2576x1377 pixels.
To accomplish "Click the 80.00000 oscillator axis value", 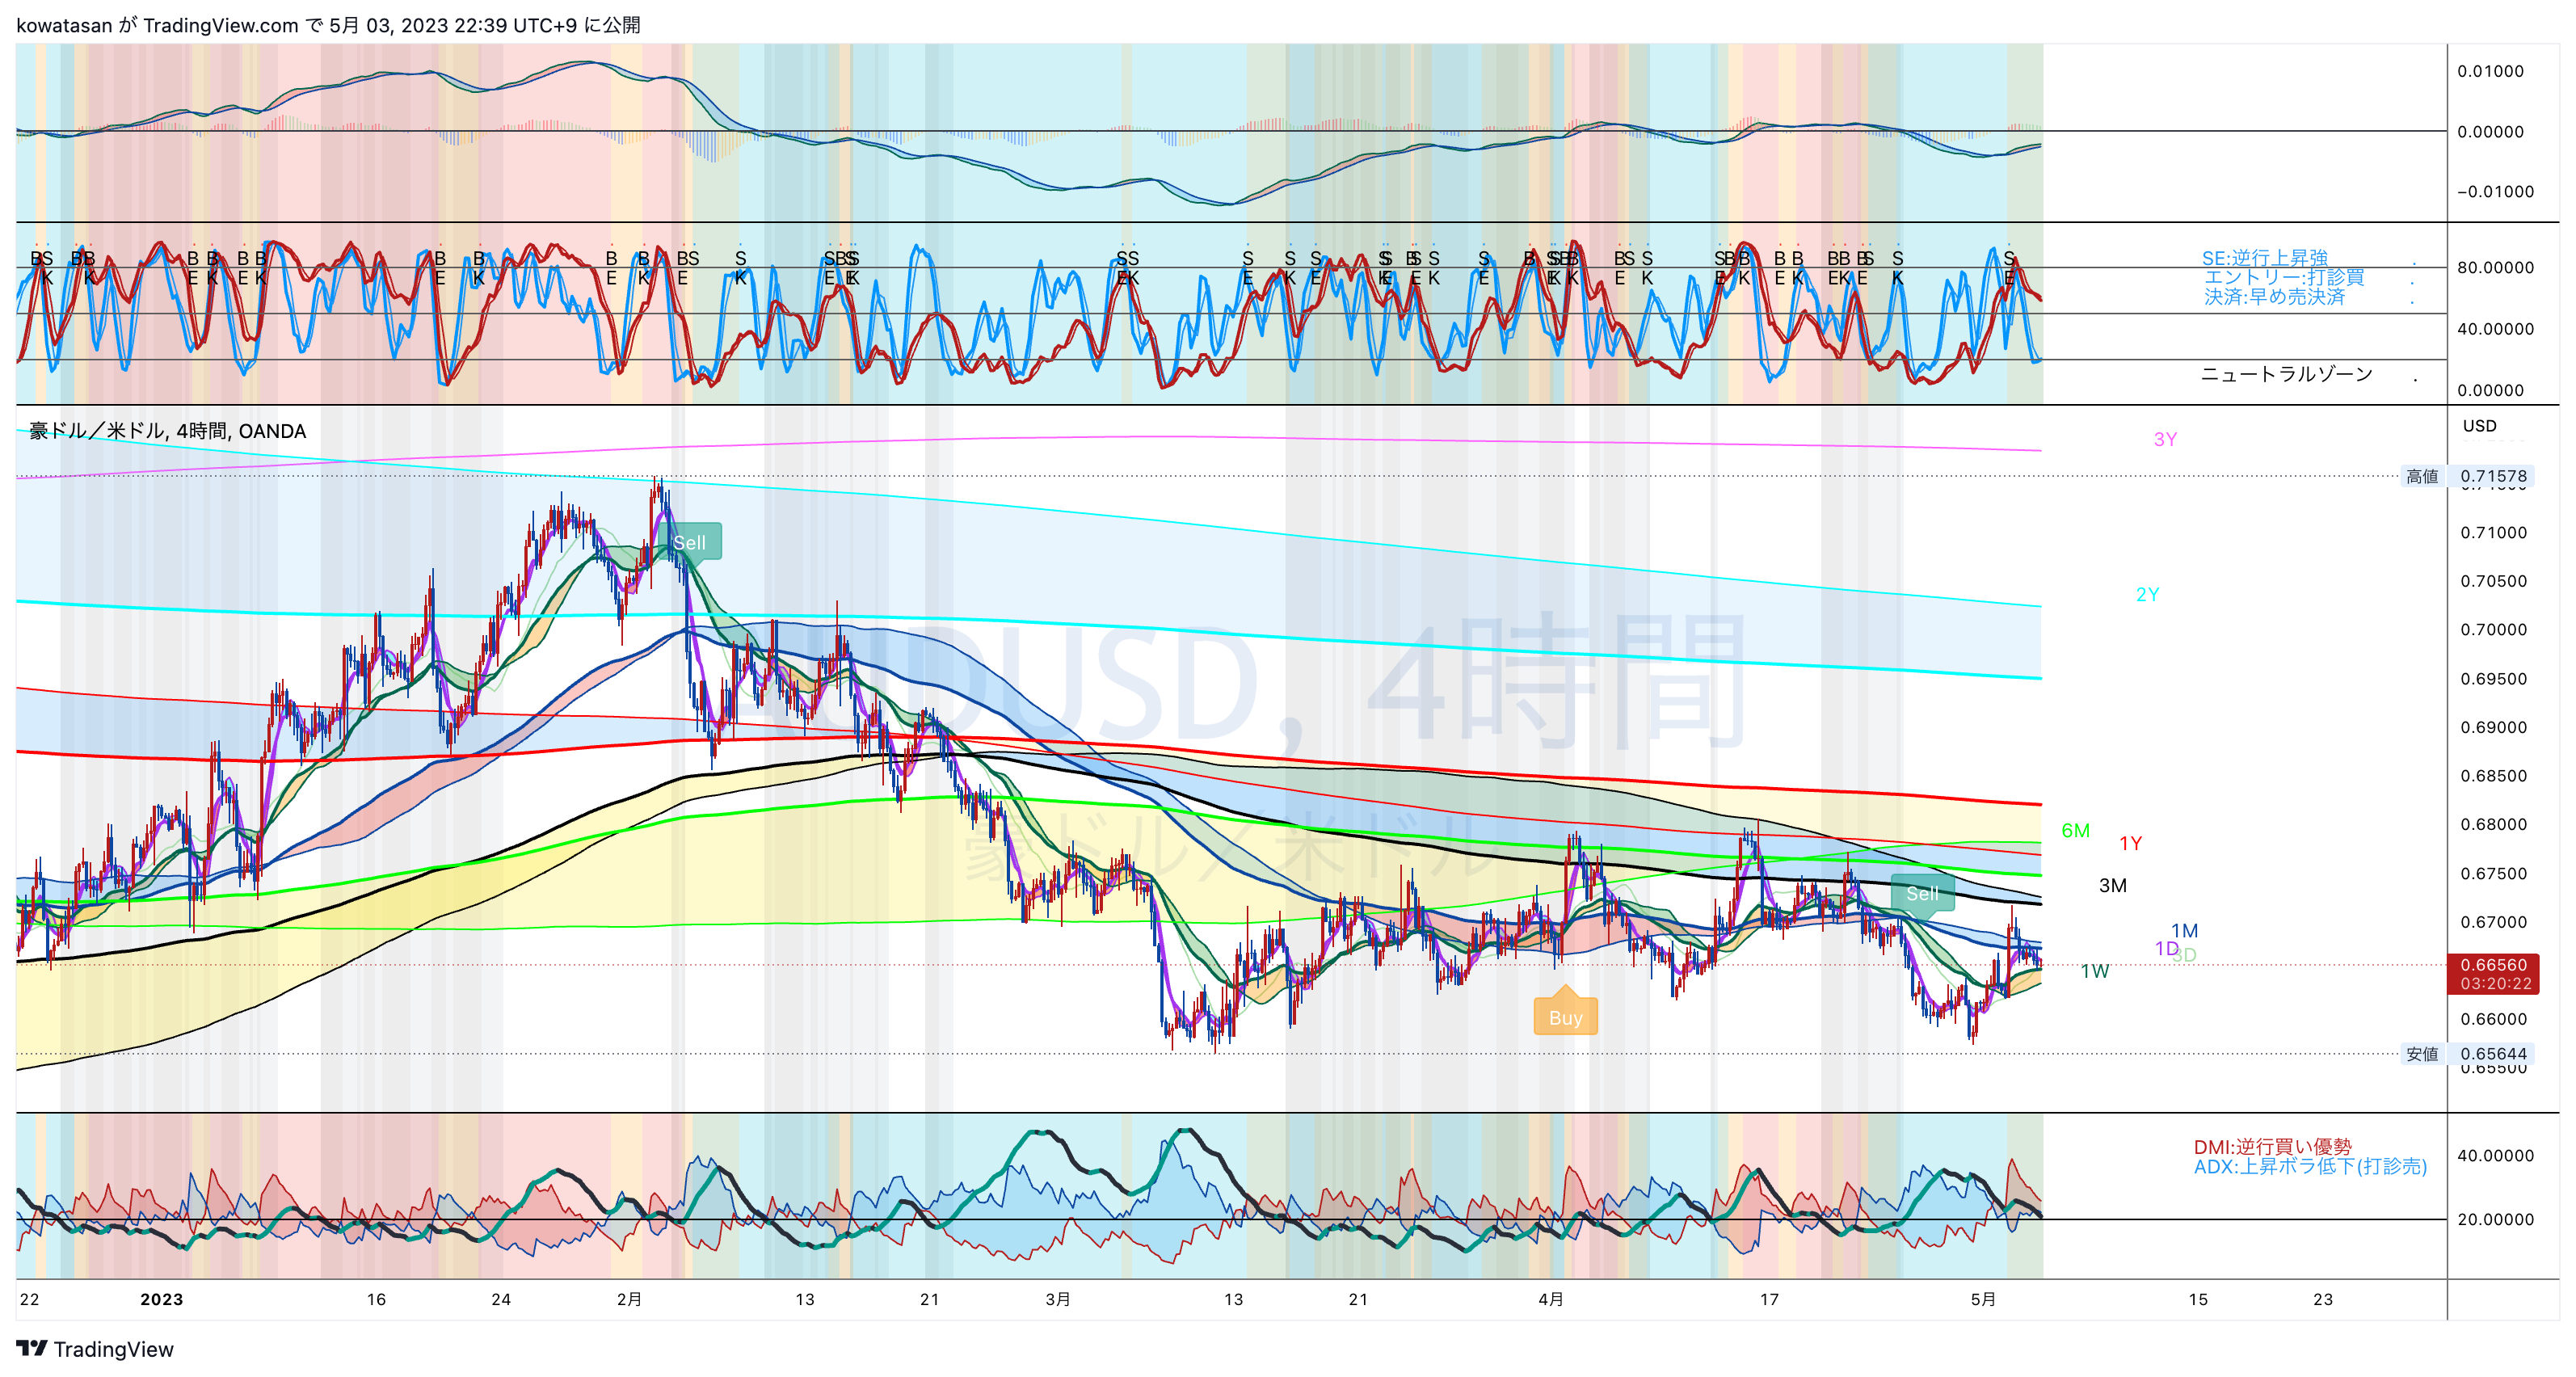I will (x=2495, y=267).
